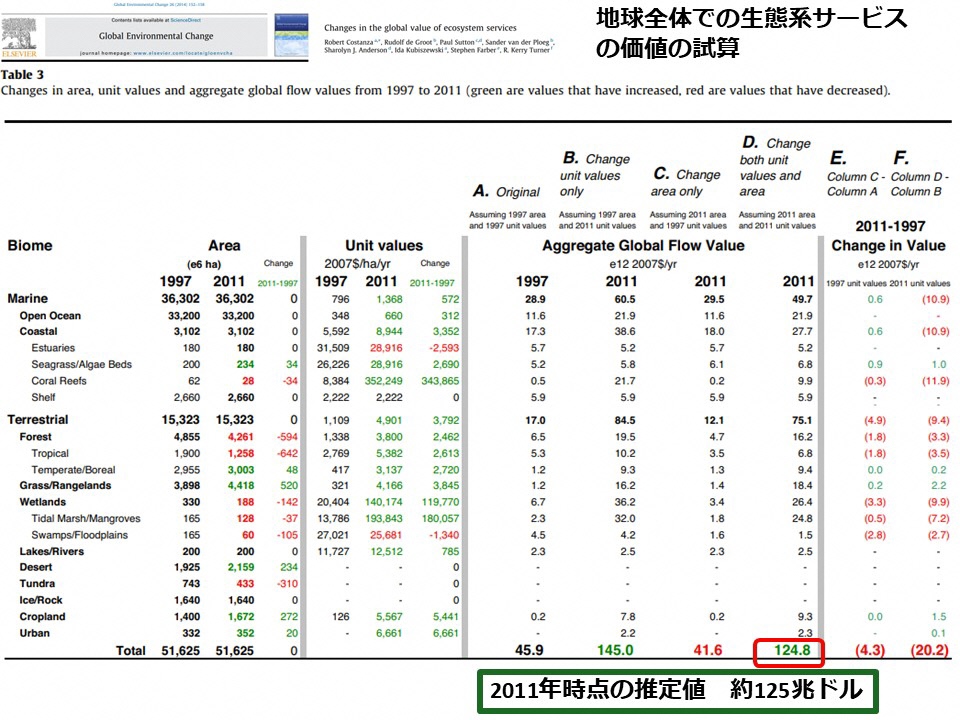Select the 'Biome' column header
Image resolution: width=960 pixels, height=720 pixels.
pos(30,246)
